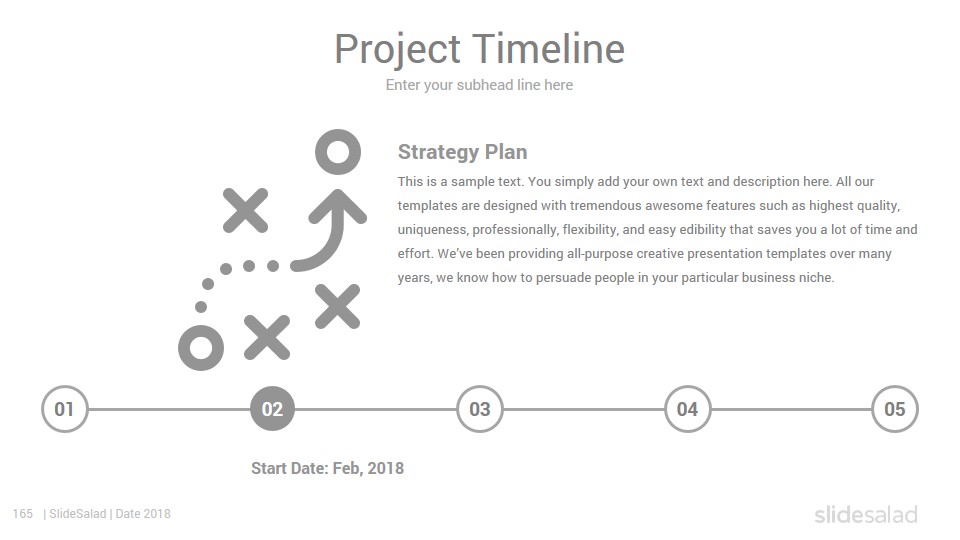Screen dimensions: 960x540
Task: Click the 'Enter your subhead line here' text
Action: [479, 85]
